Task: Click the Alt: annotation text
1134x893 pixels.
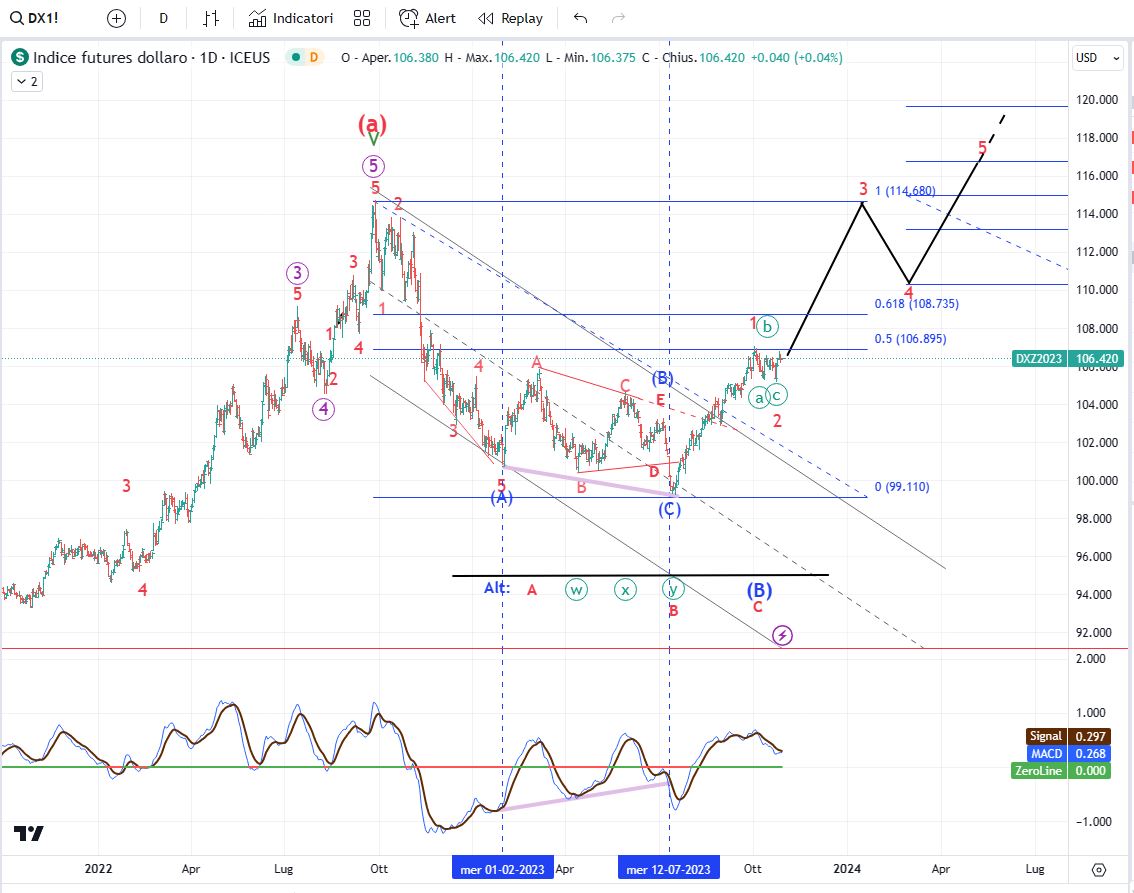Action: point(497,589)
